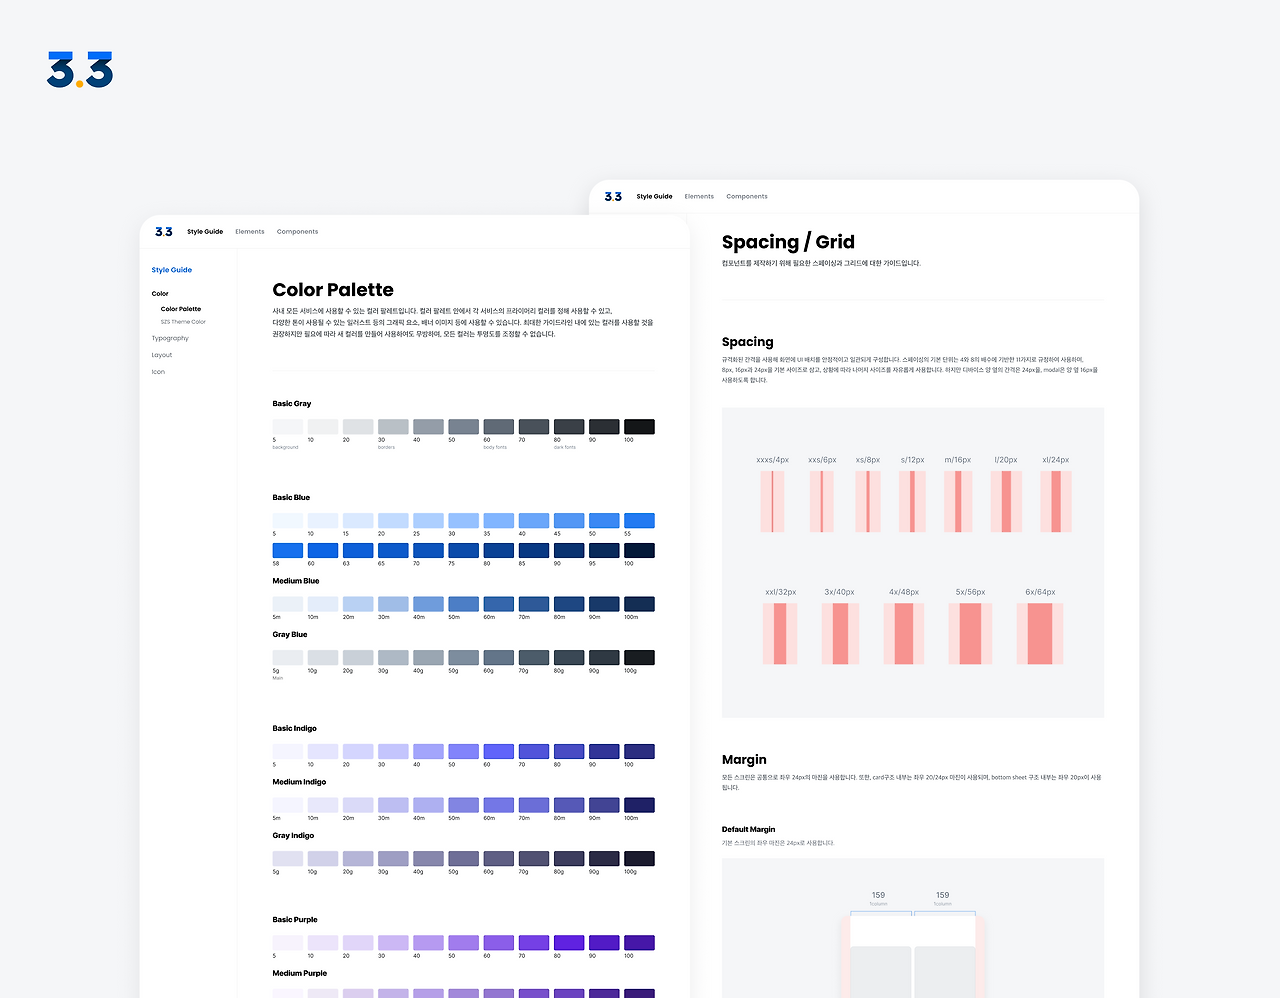Pick the Basic Gray 5 background swatch
Image resolution: width=1280 pixels, height=998 pixels.
click(x=288, y=427)
